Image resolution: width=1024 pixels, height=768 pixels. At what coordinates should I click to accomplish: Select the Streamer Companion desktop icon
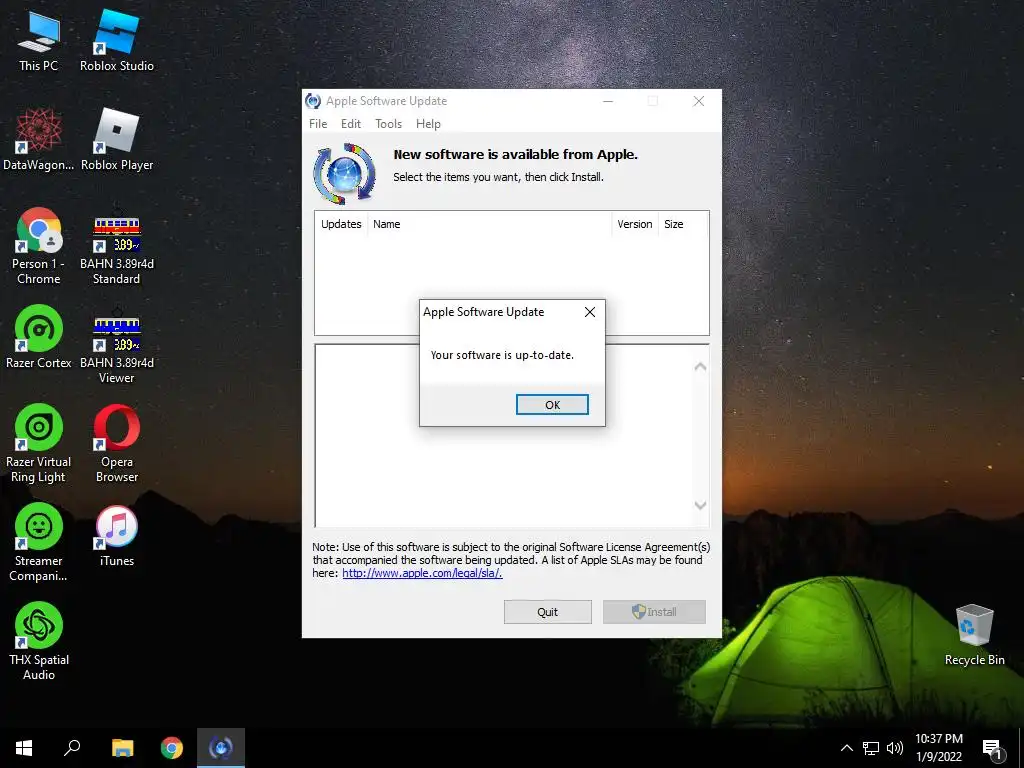39,543
